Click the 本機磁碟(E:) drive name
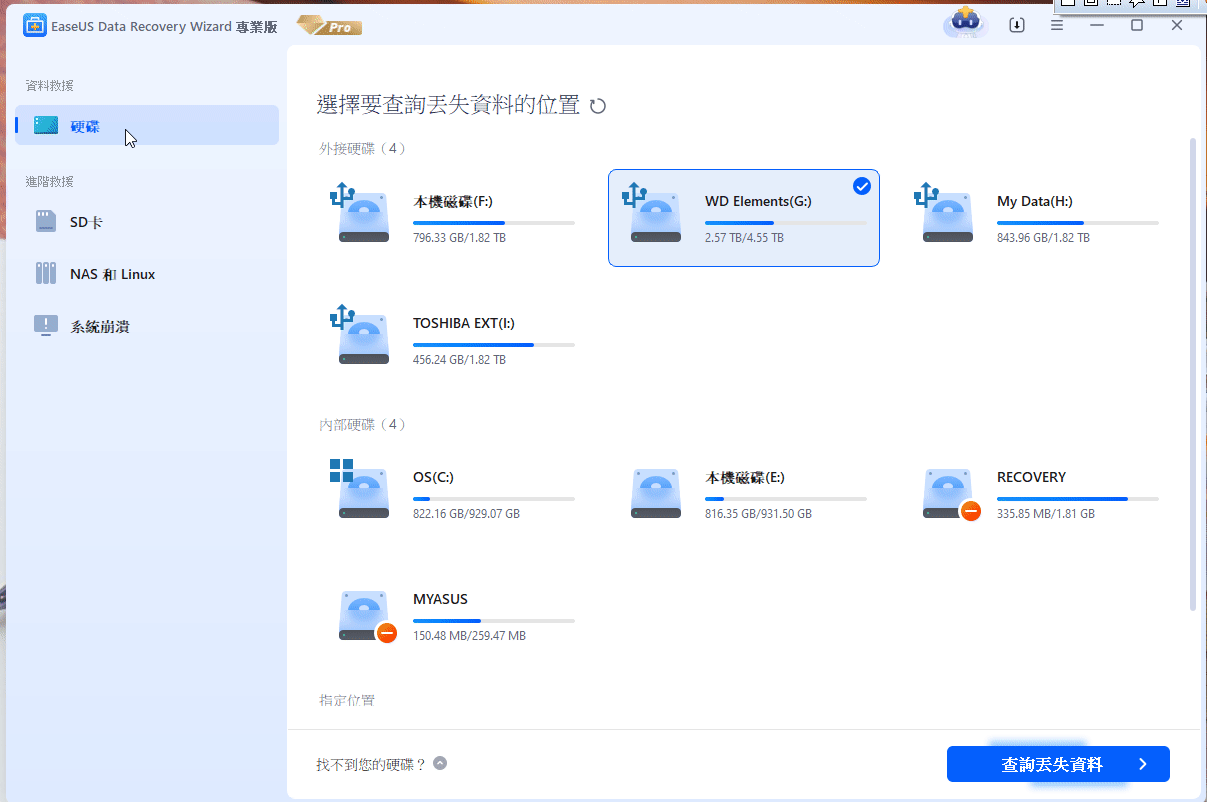Viewport: 1207px width, 802px height. [745, 478]
